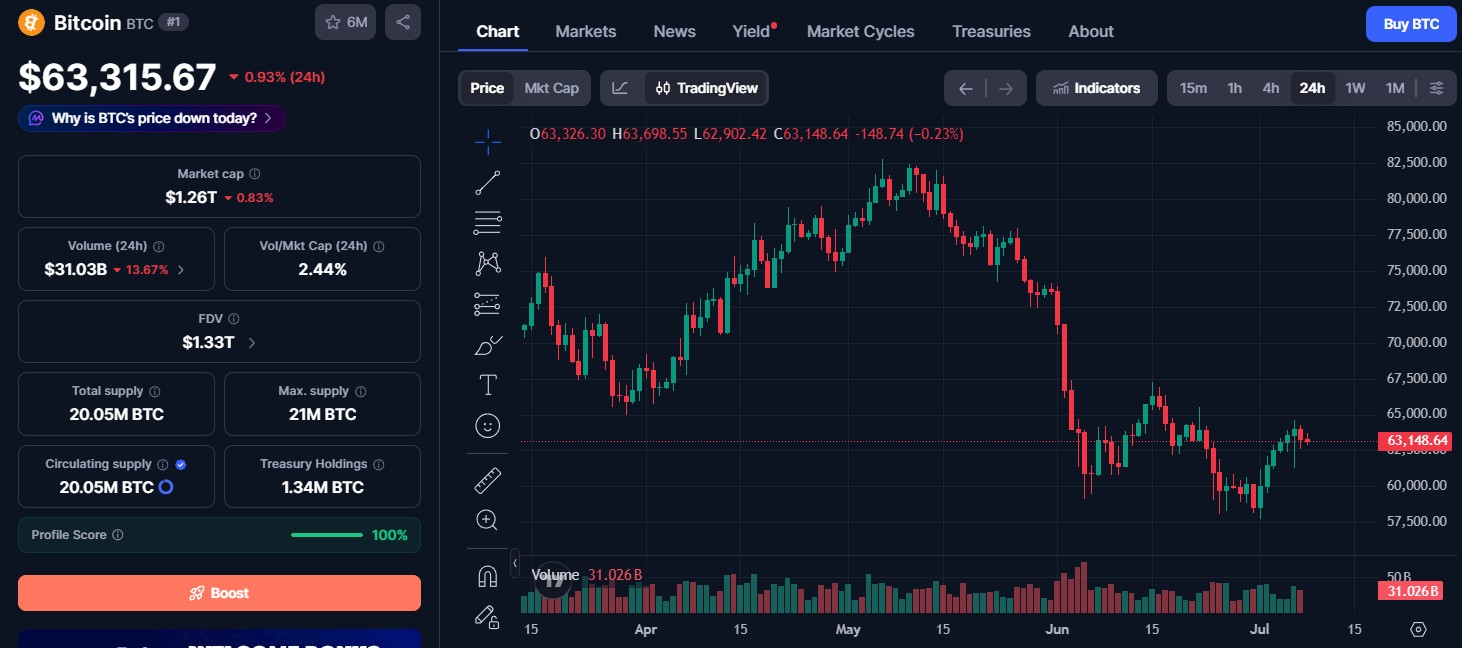Show Profile Score info icon
Viewport: 1462px width, 648px height.
point(118,535)
